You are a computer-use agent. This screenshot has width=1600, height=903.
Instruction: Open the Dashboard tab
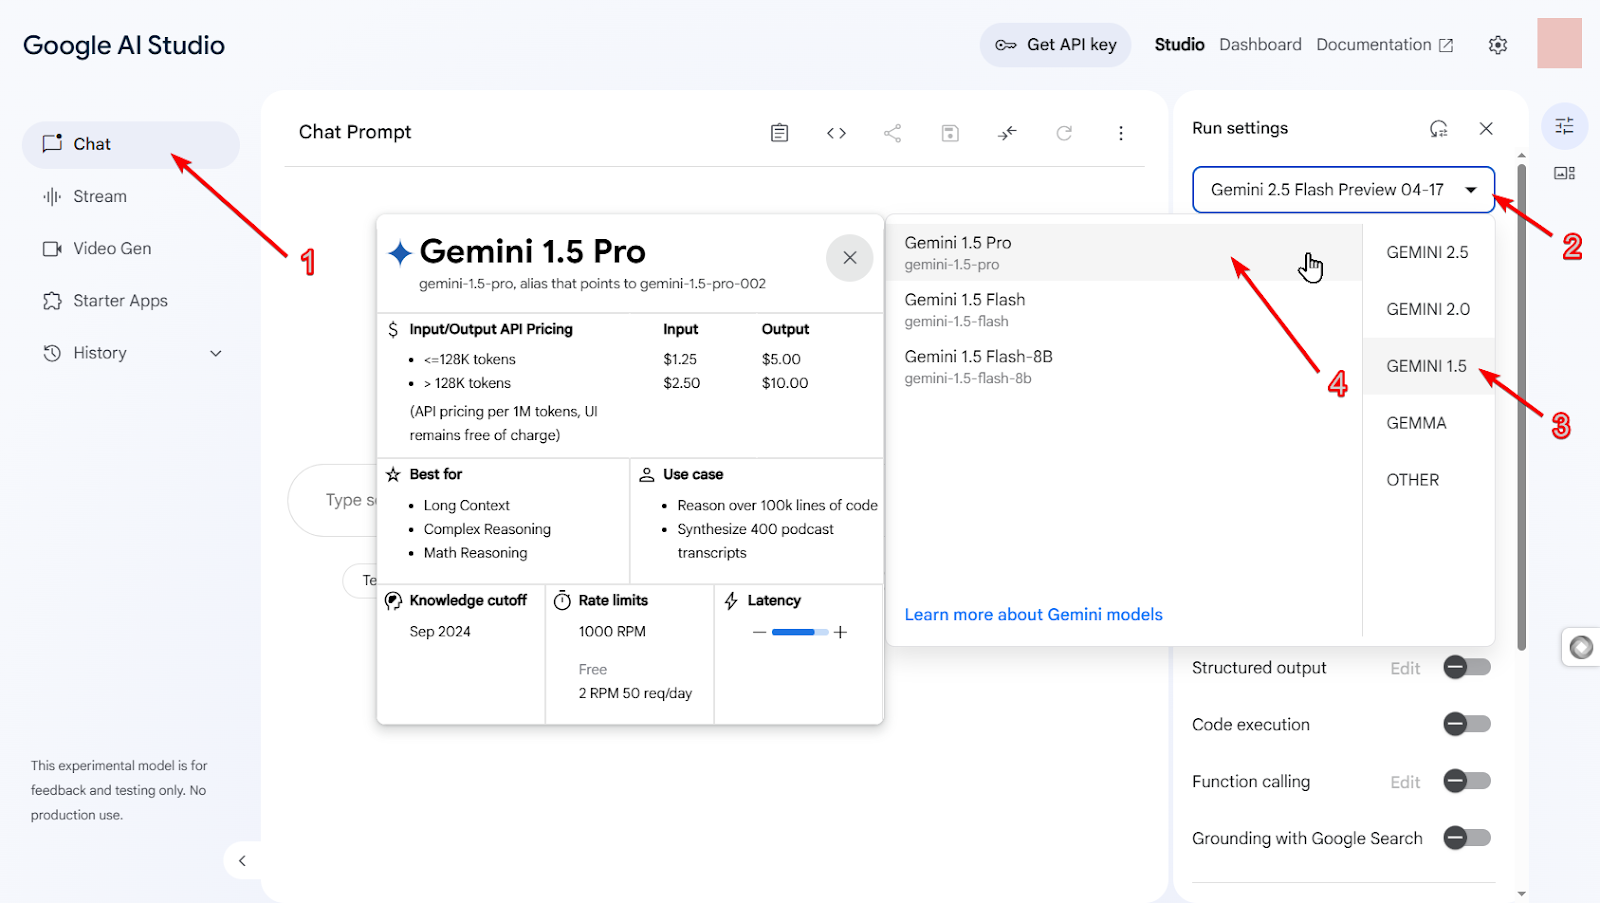click(1260, 45)
